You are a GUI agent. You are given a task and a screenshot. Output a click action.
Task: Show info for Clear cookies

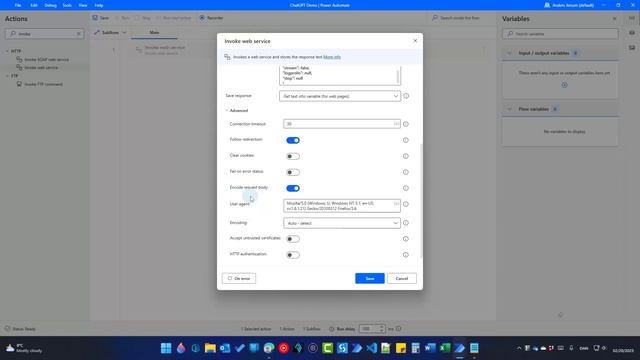[x=406, y=156]
